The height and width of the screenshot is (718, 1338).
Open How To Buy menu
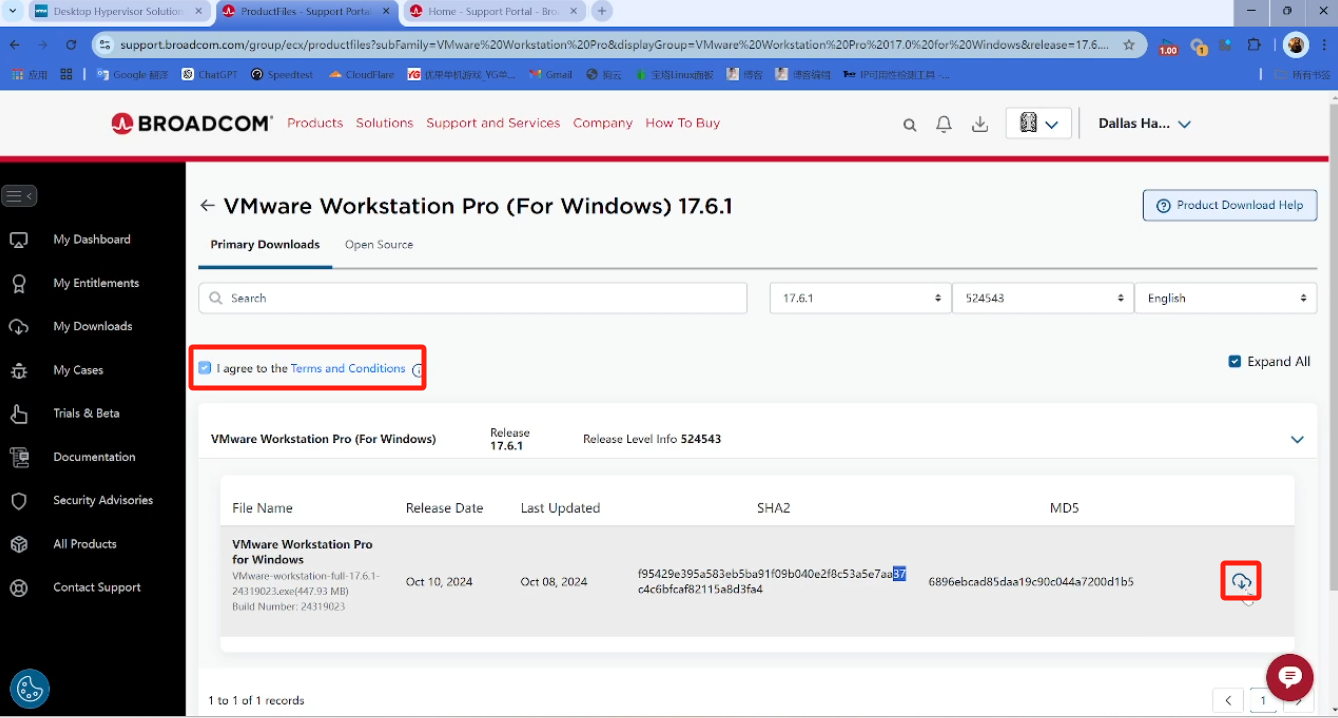coord(683,123)
